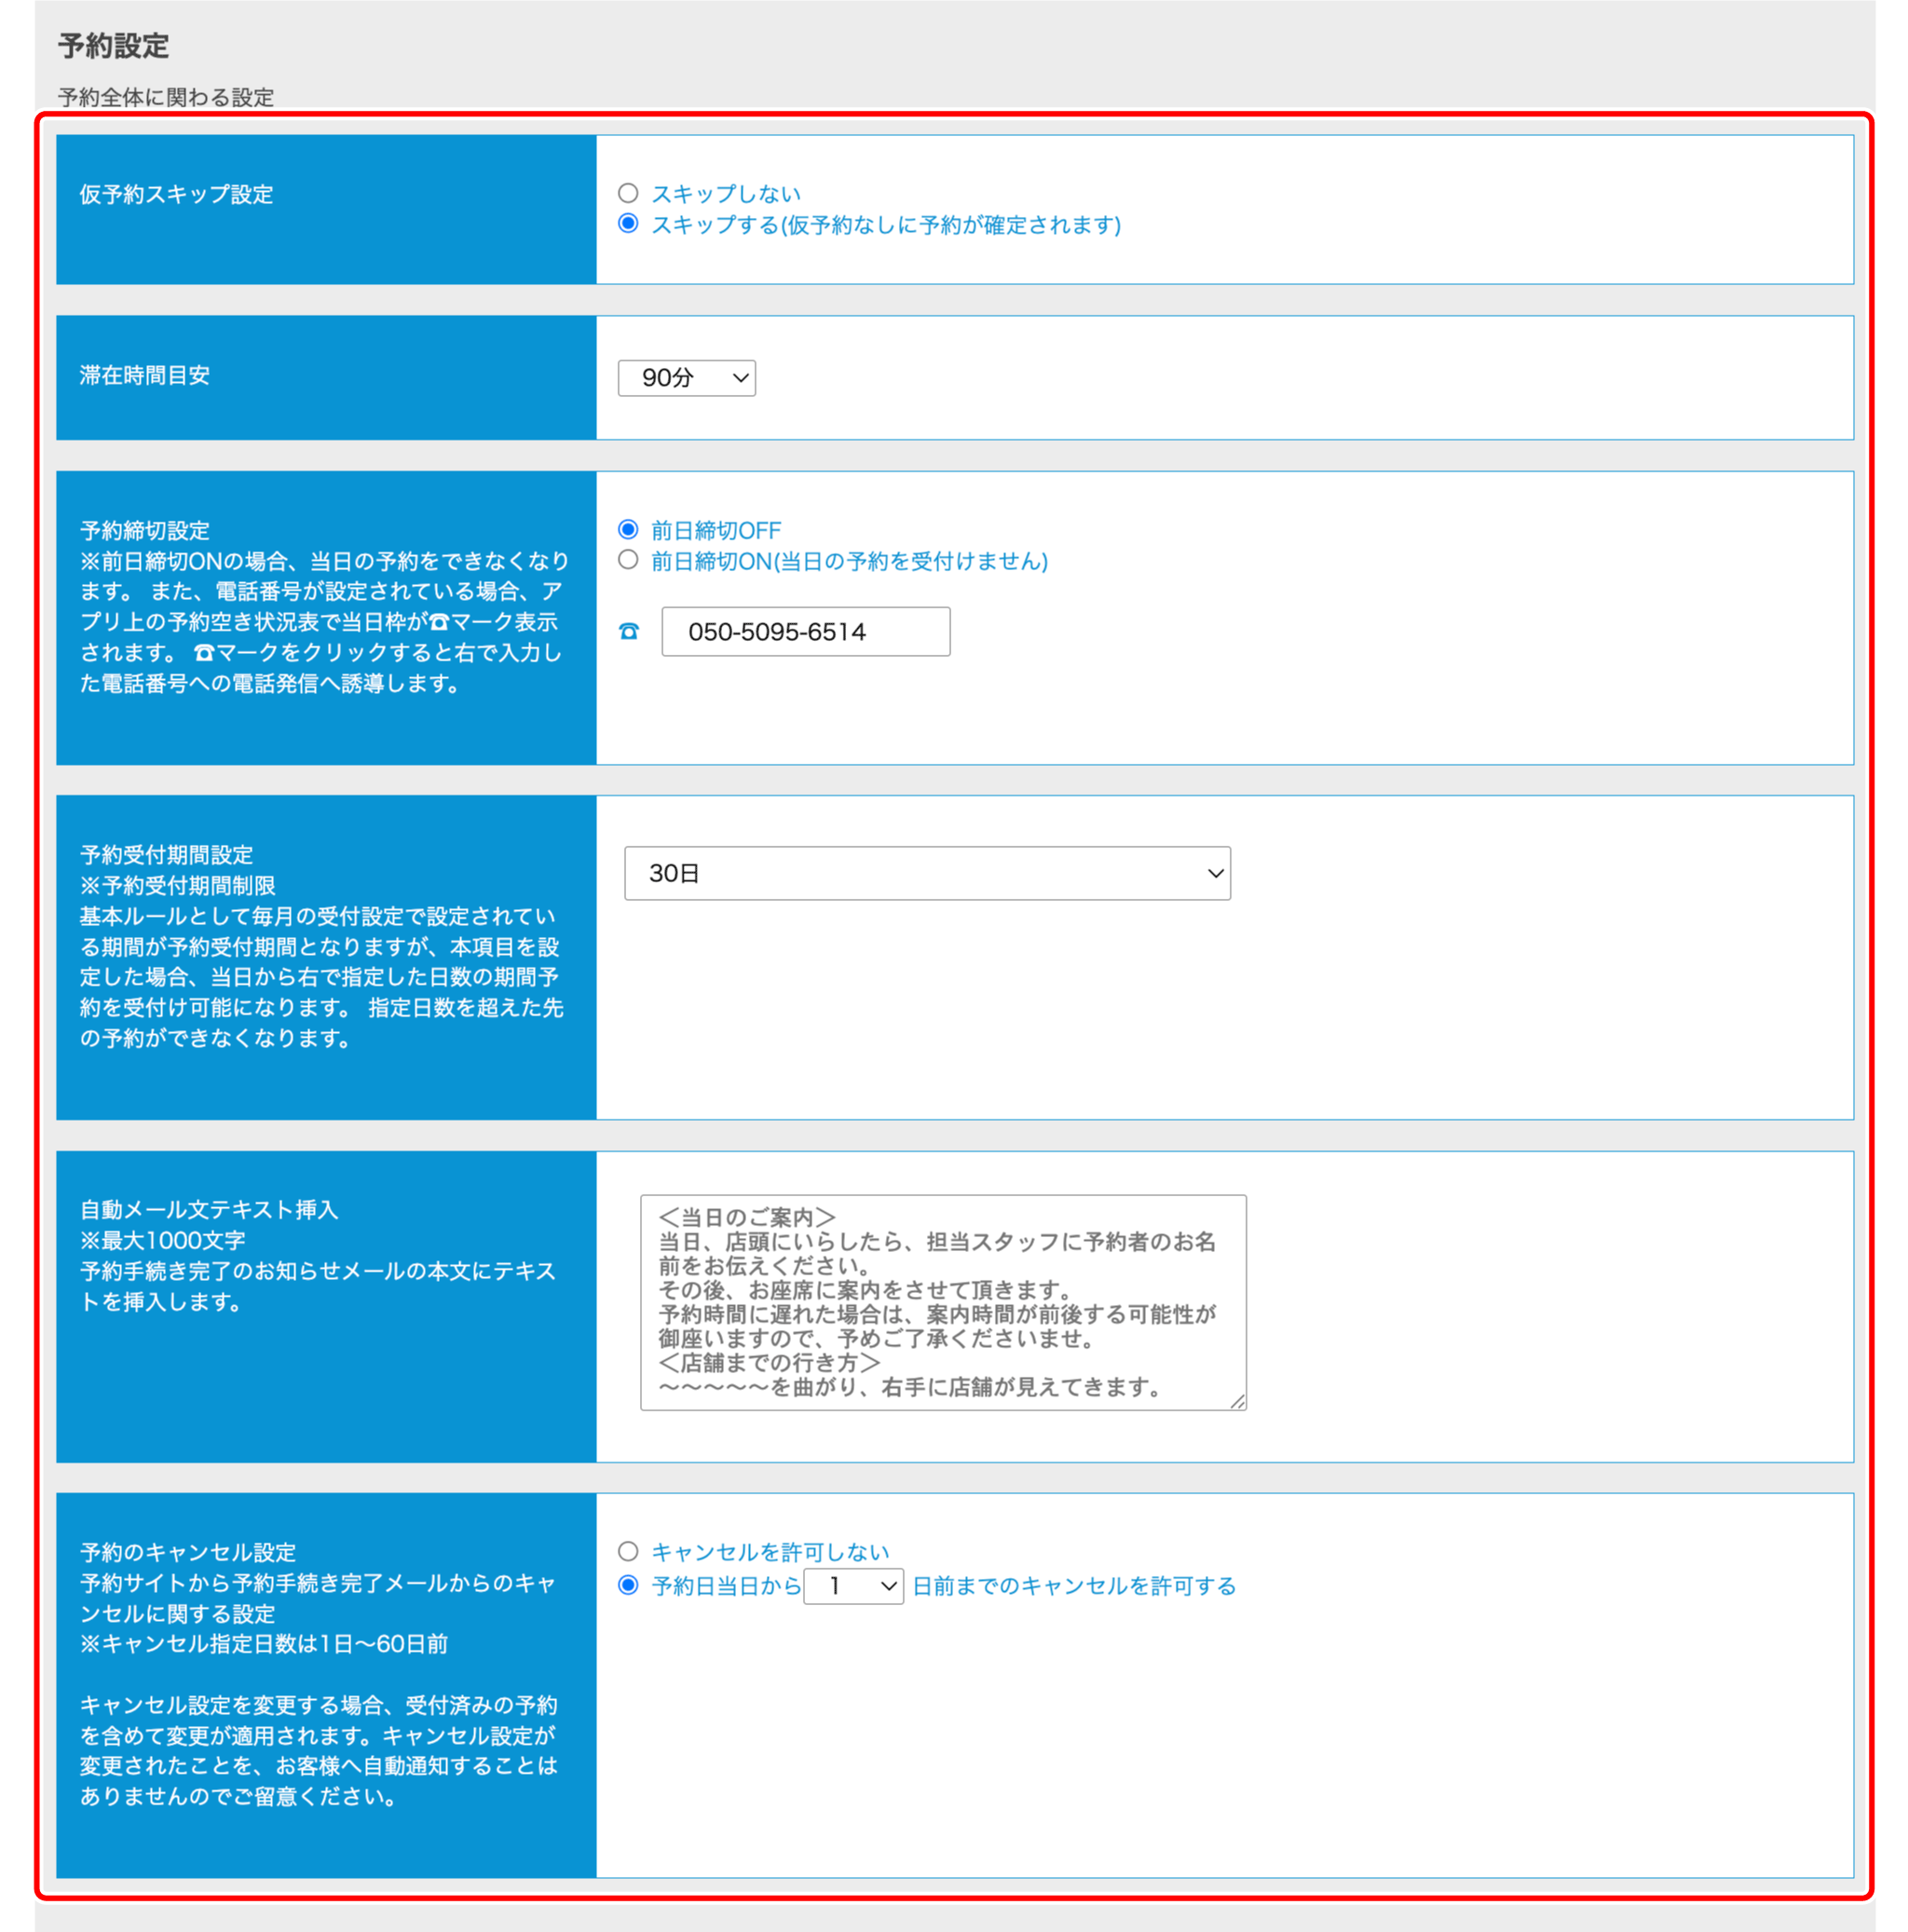The height and width of the screenshot is (1932, 1908).
Task: Click 前日締切ON(当日の予約を受付けません) label
Action: (x=849, y=561)
